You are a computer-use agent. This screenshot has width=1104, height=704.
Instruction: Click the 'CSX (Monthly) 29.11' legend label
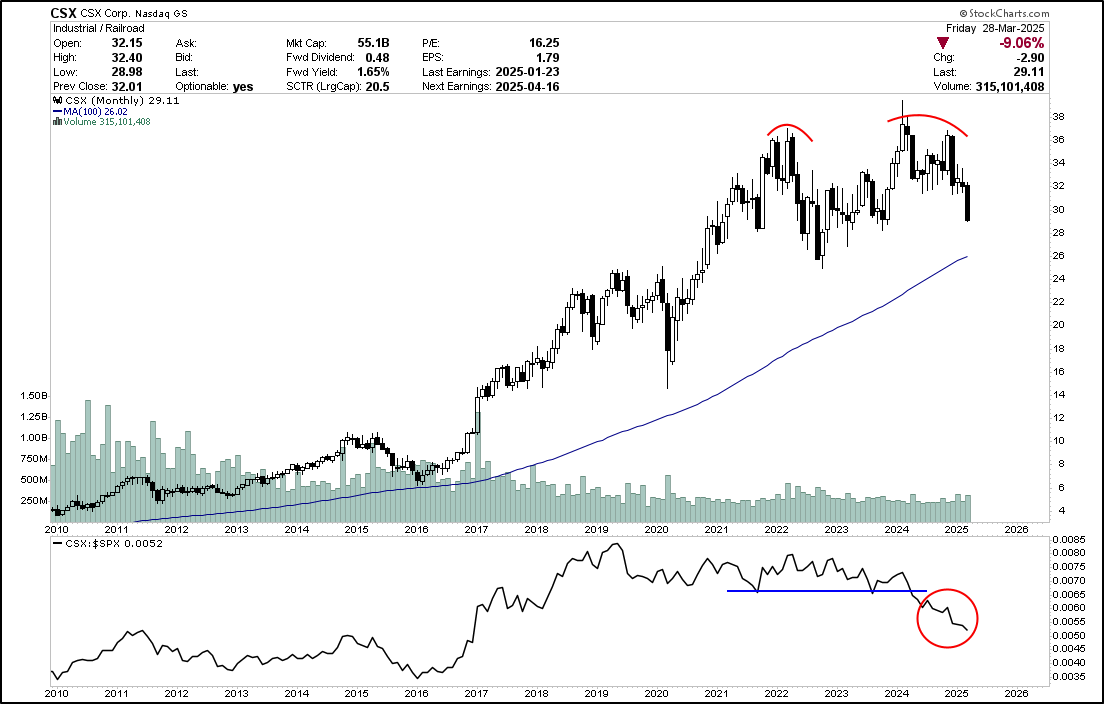(x=123, y=101)
